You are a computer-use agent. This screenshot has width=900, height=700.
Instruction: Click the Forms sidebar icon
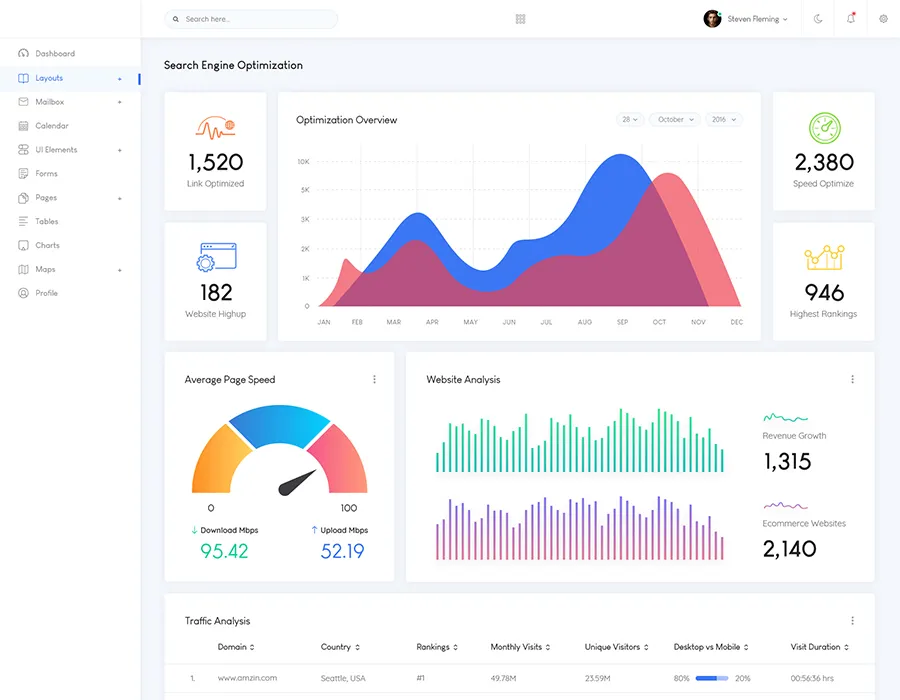click(x=23, y=173)
